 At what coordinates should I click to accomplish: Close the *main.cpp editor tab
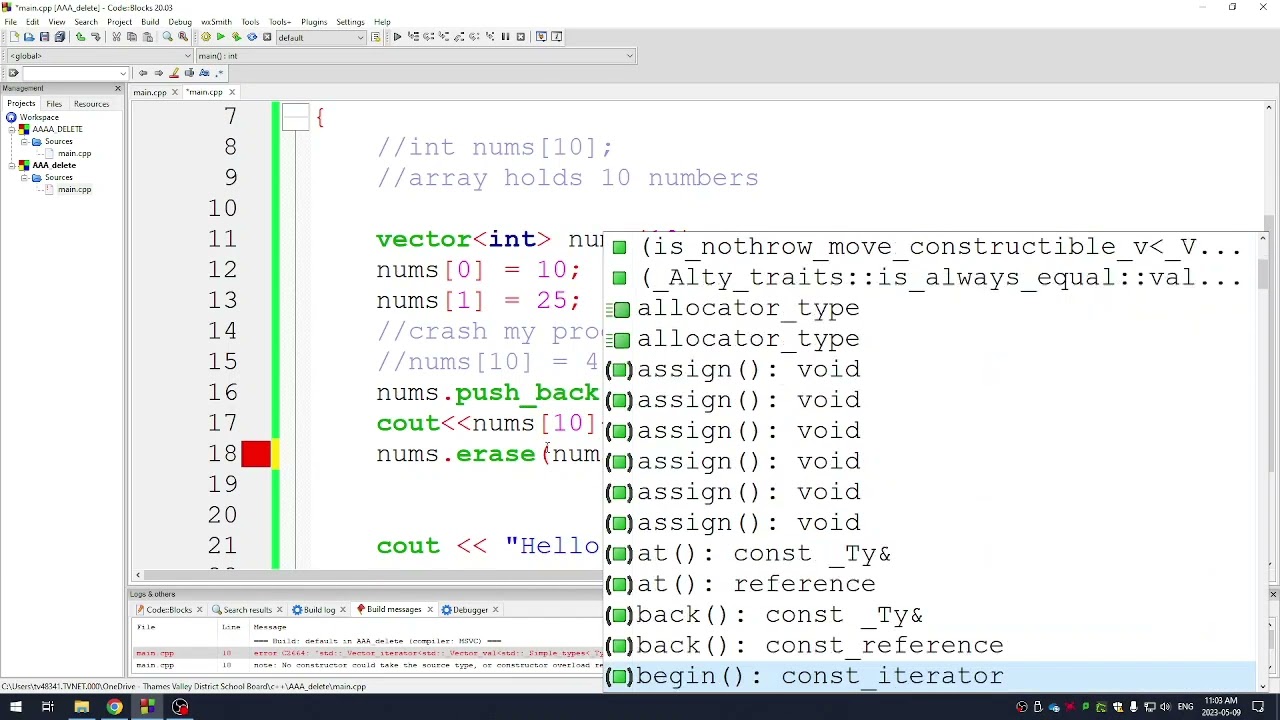(232, 92)
